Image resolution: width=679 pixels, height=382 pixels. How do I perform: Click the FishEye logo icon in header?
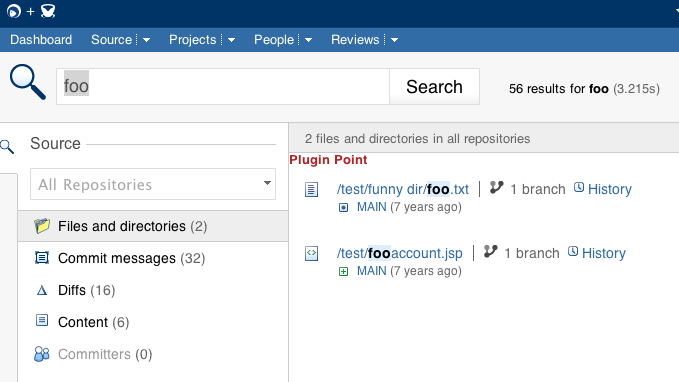coord(14,11)
